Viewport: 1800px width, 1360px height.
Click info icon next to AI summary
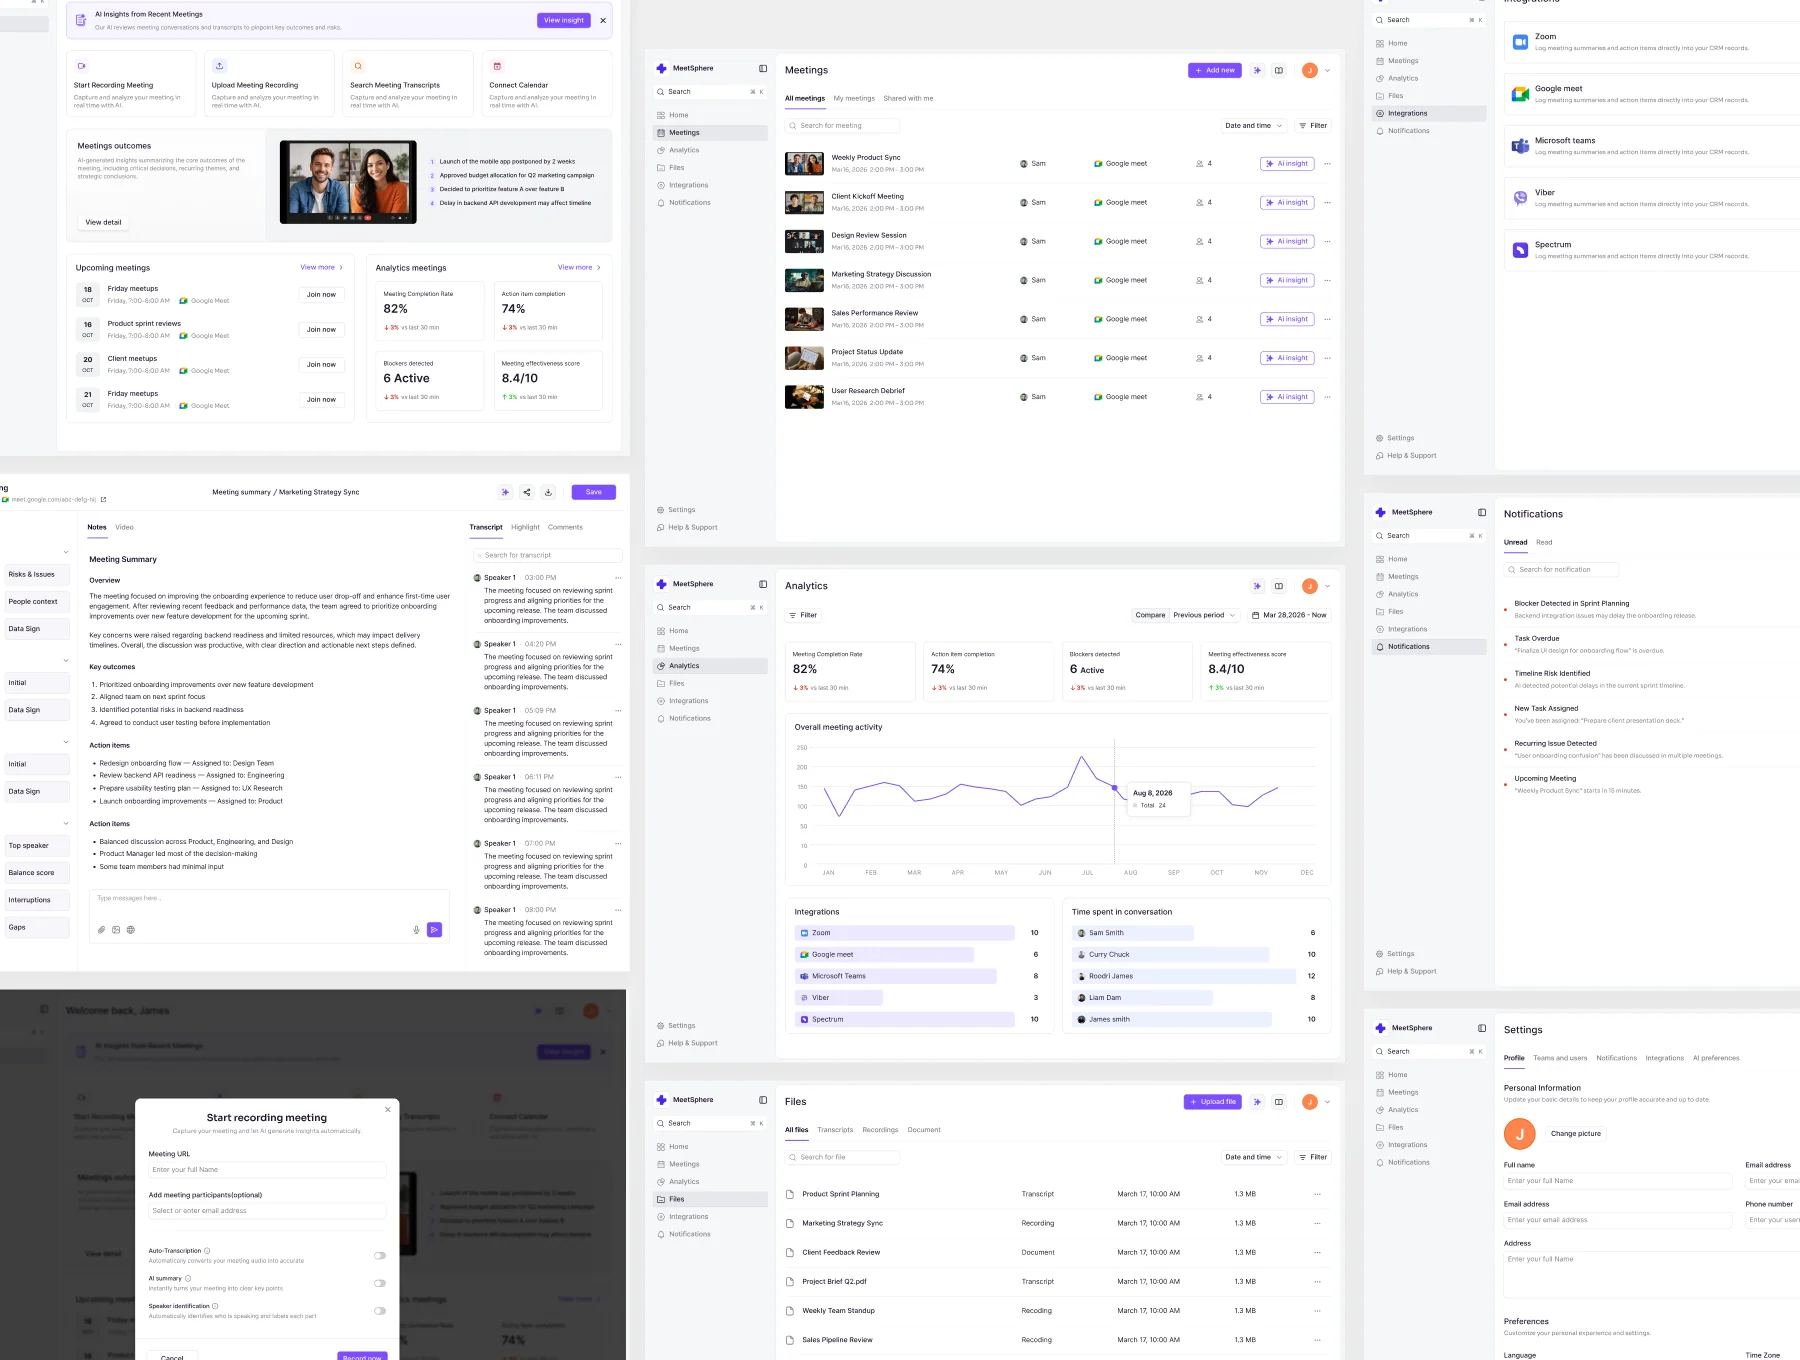point(188,1279)
